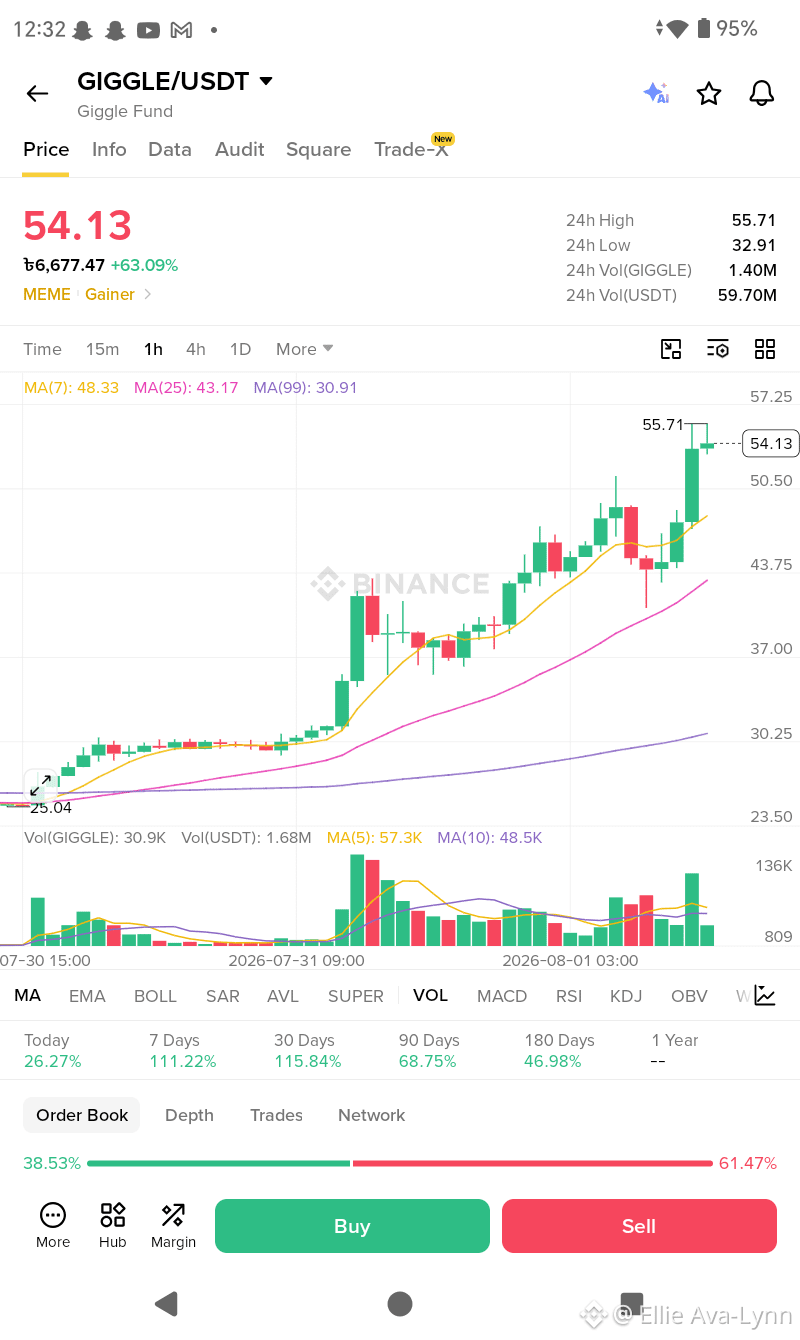Open the Trades tab

276,1115
